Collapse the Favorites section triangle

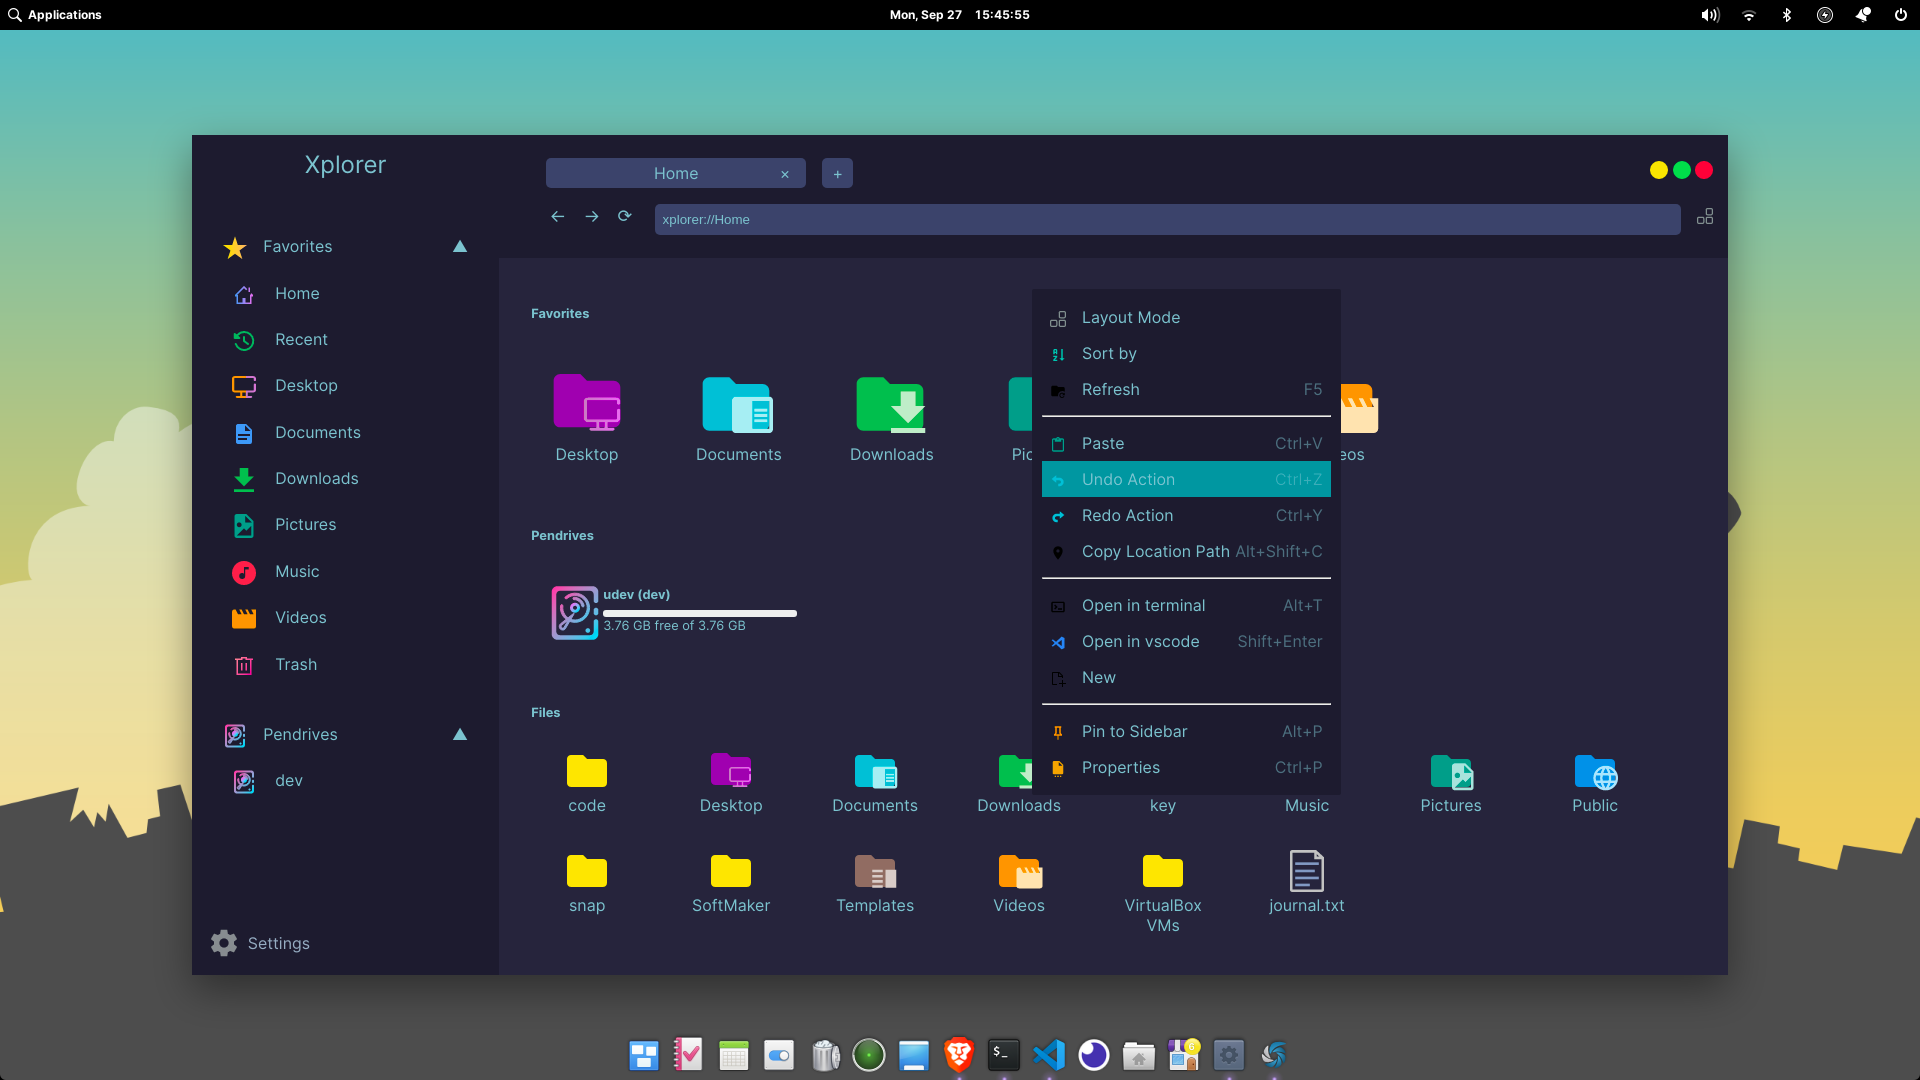coord(459,248)
